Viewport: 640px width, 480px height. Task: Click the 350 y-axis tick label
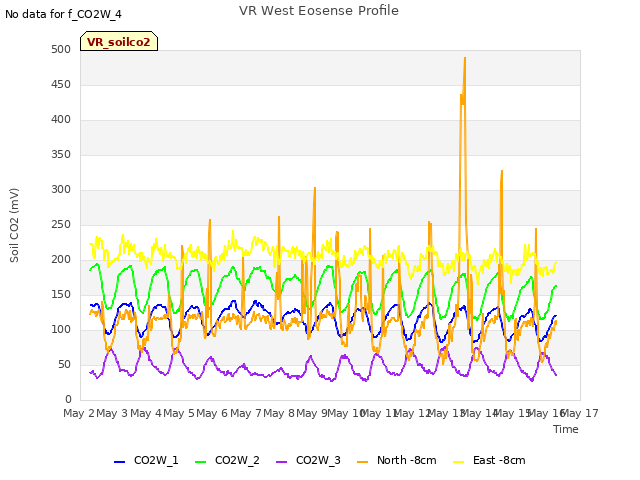61,155
